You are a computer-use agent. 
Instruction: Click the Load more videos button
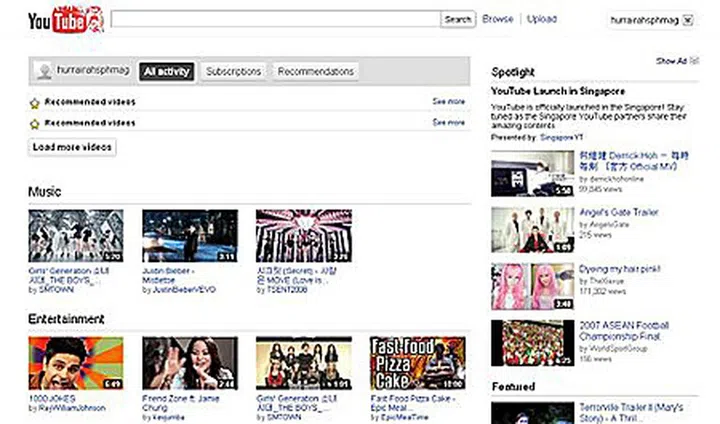tap(72, 147)
